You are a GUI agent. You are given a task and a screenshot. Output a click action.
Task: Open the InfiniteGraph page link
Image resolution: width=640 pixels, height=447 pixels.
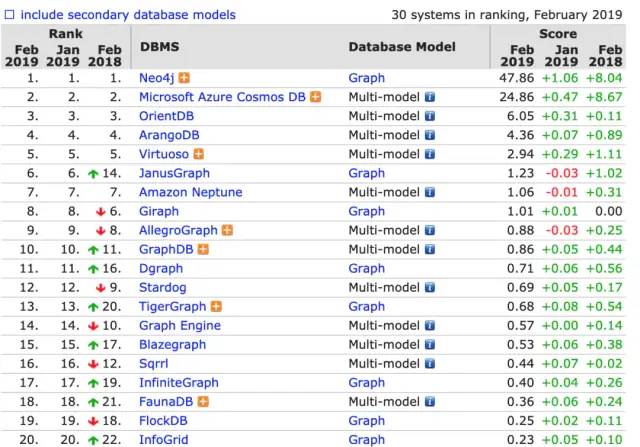[178, 382]
